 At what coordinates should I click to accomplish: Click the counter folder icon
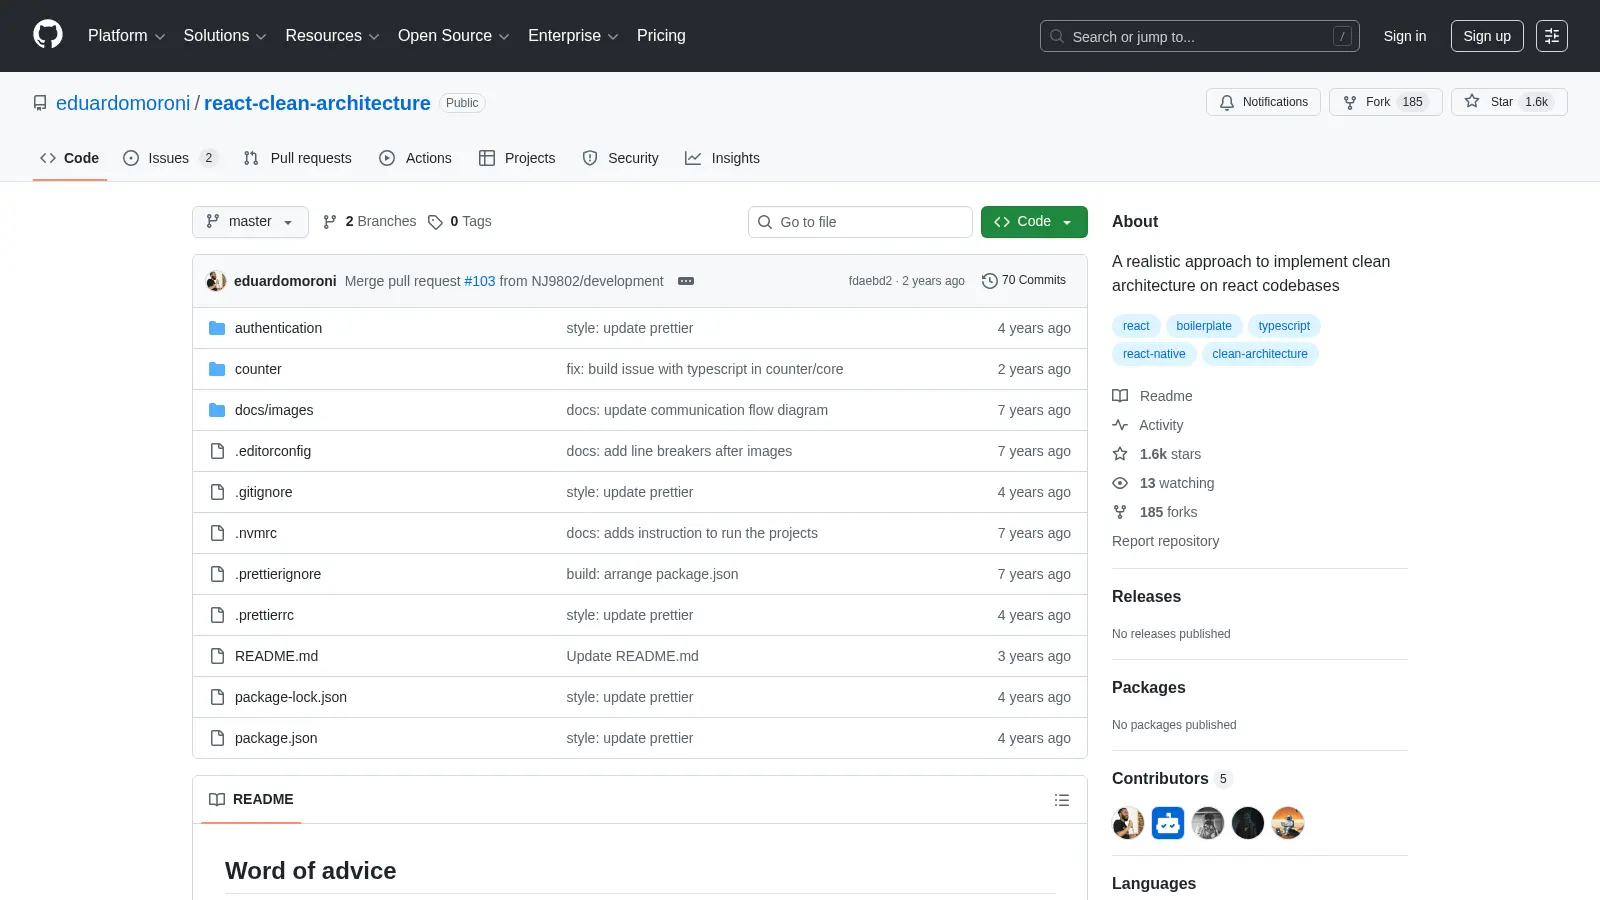(x=217, y=369)
